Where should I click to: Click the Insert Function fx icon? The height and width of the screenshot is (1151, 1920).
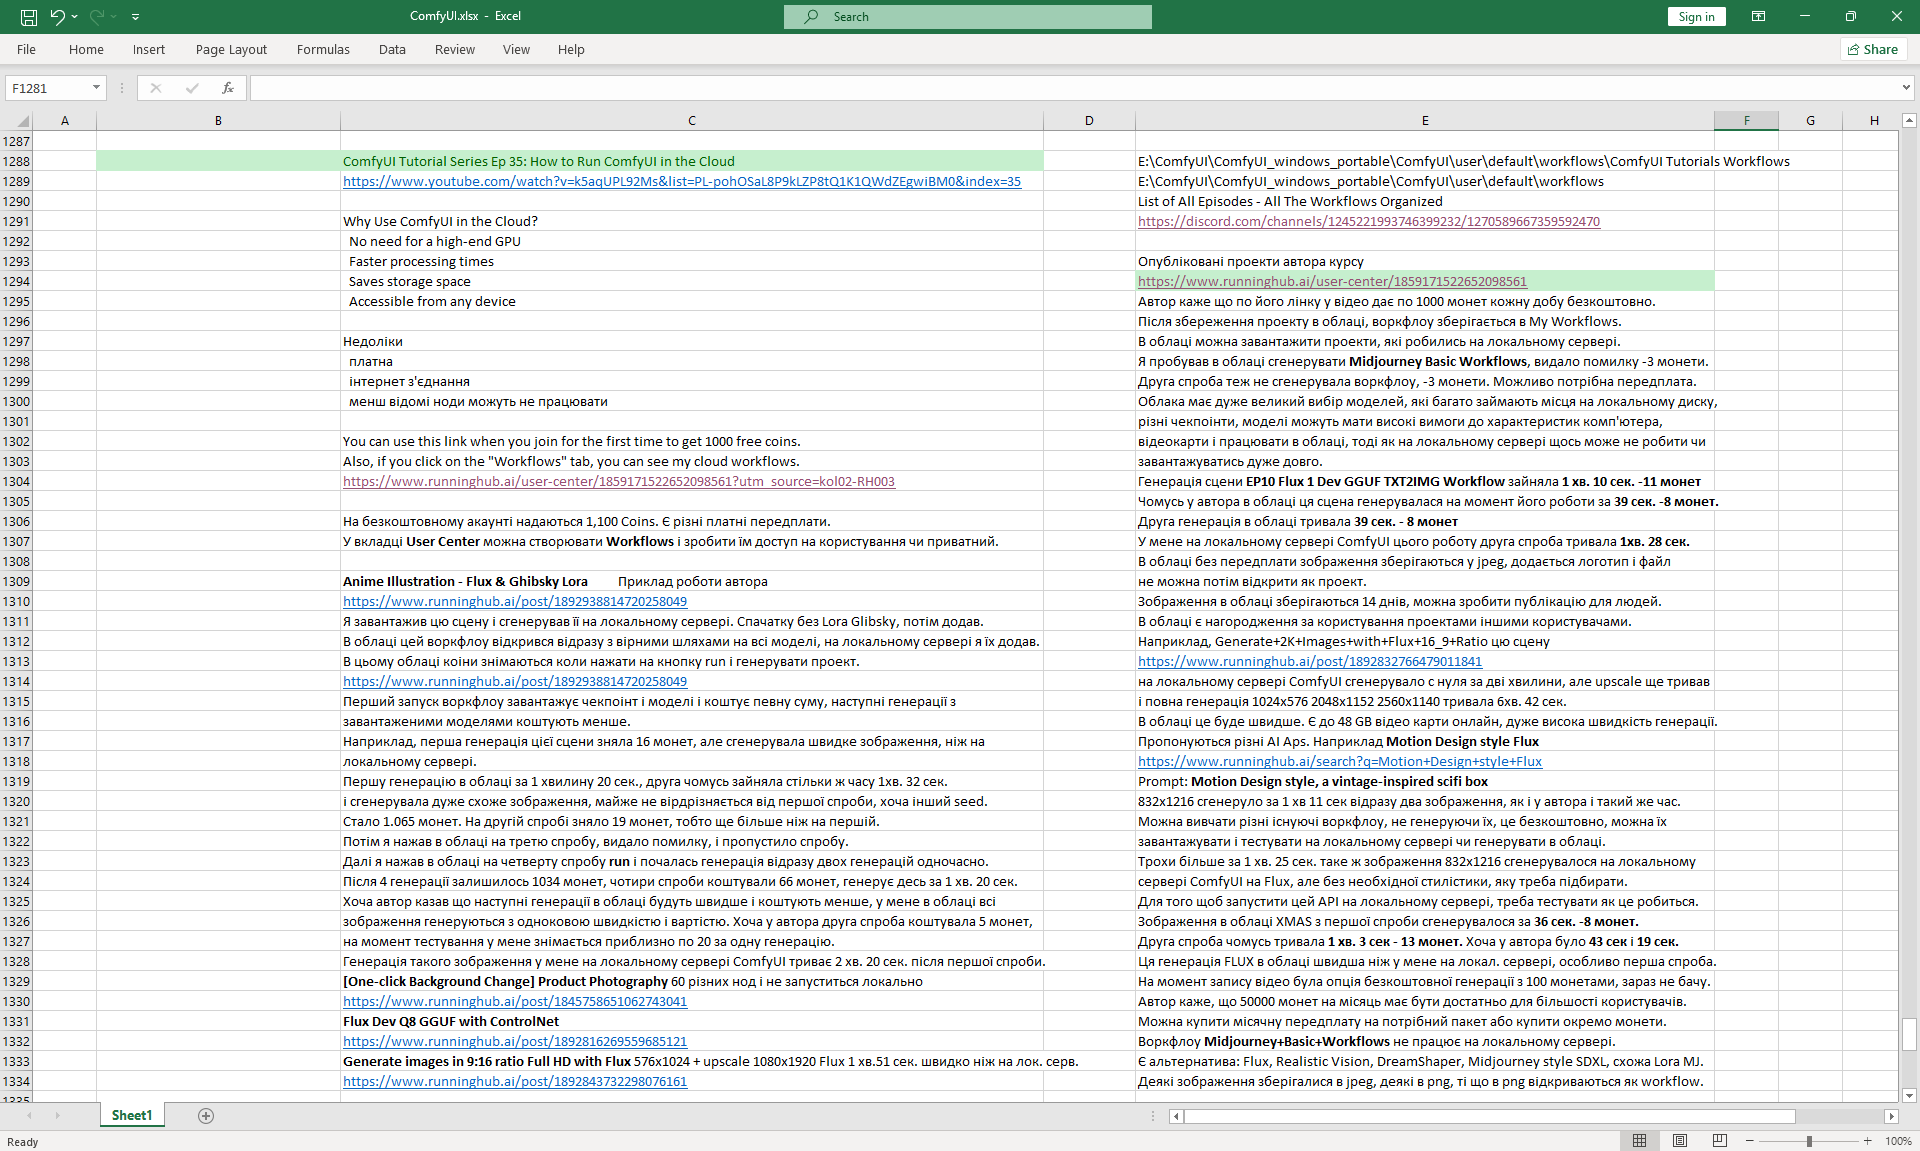[228, 88]
